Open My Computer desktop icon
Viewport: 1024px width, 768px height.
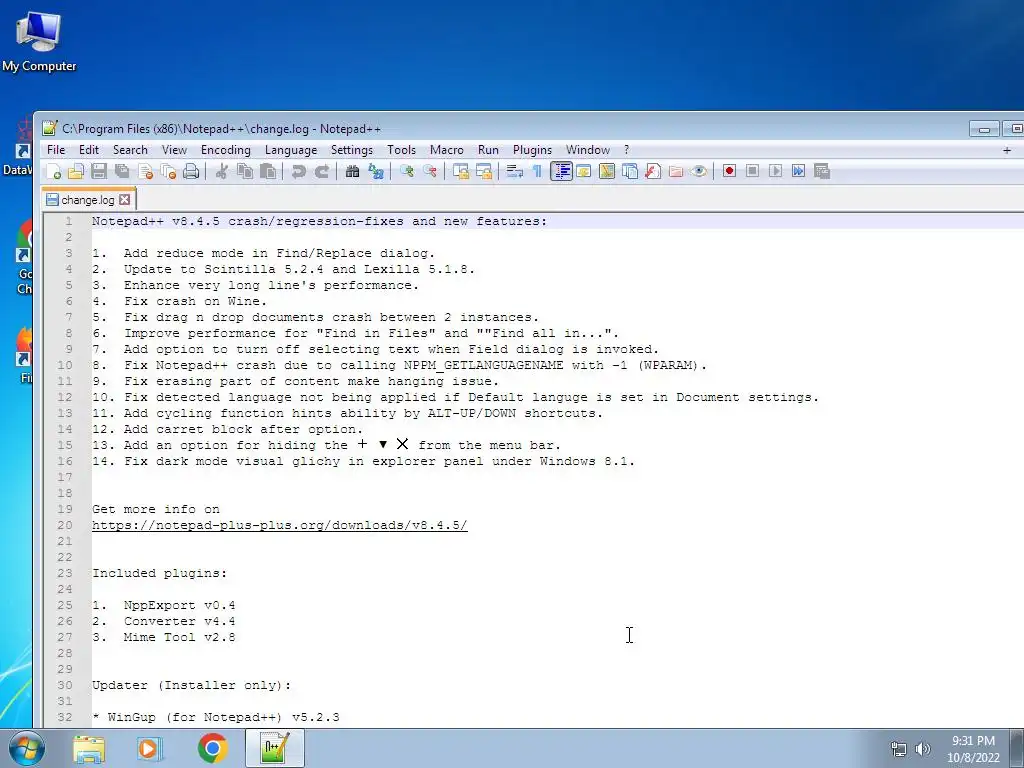[39, 40]
